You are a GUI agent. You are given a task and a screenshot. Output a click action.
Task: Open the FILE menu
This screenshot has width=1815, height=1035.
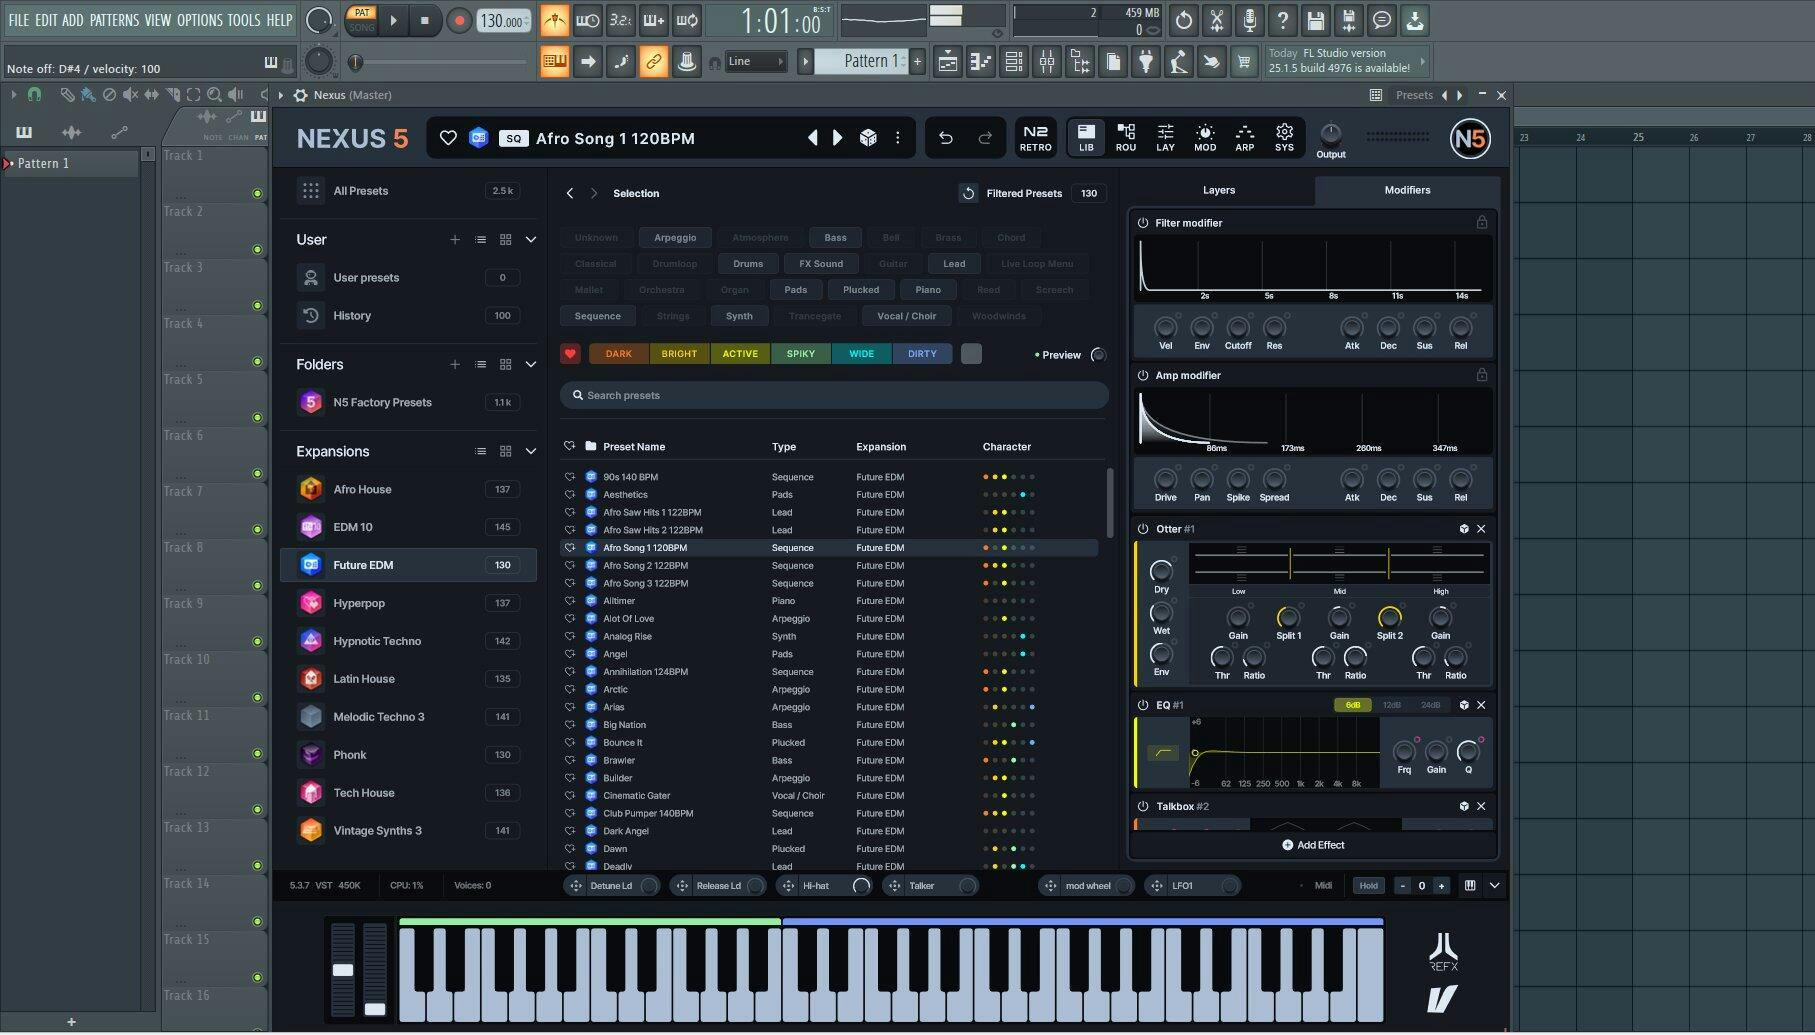(19, 20)
